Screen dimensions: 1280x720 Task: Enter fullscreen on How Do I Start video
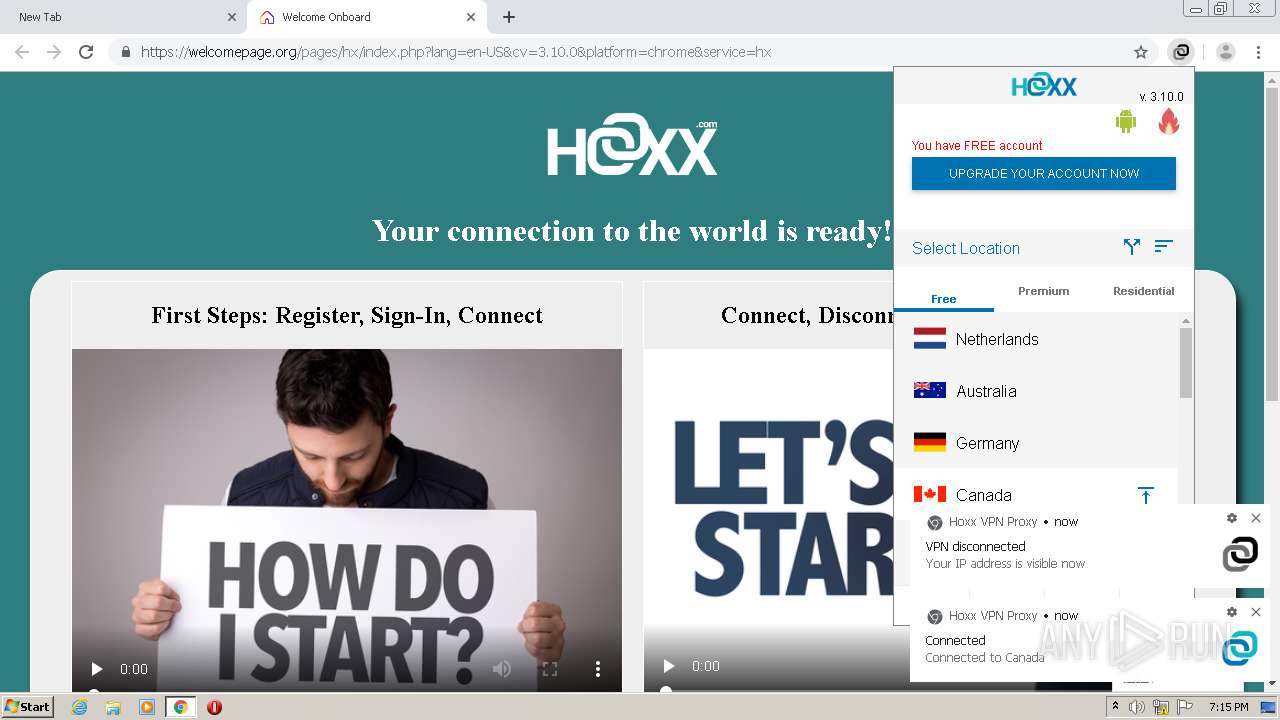(549, 669)
